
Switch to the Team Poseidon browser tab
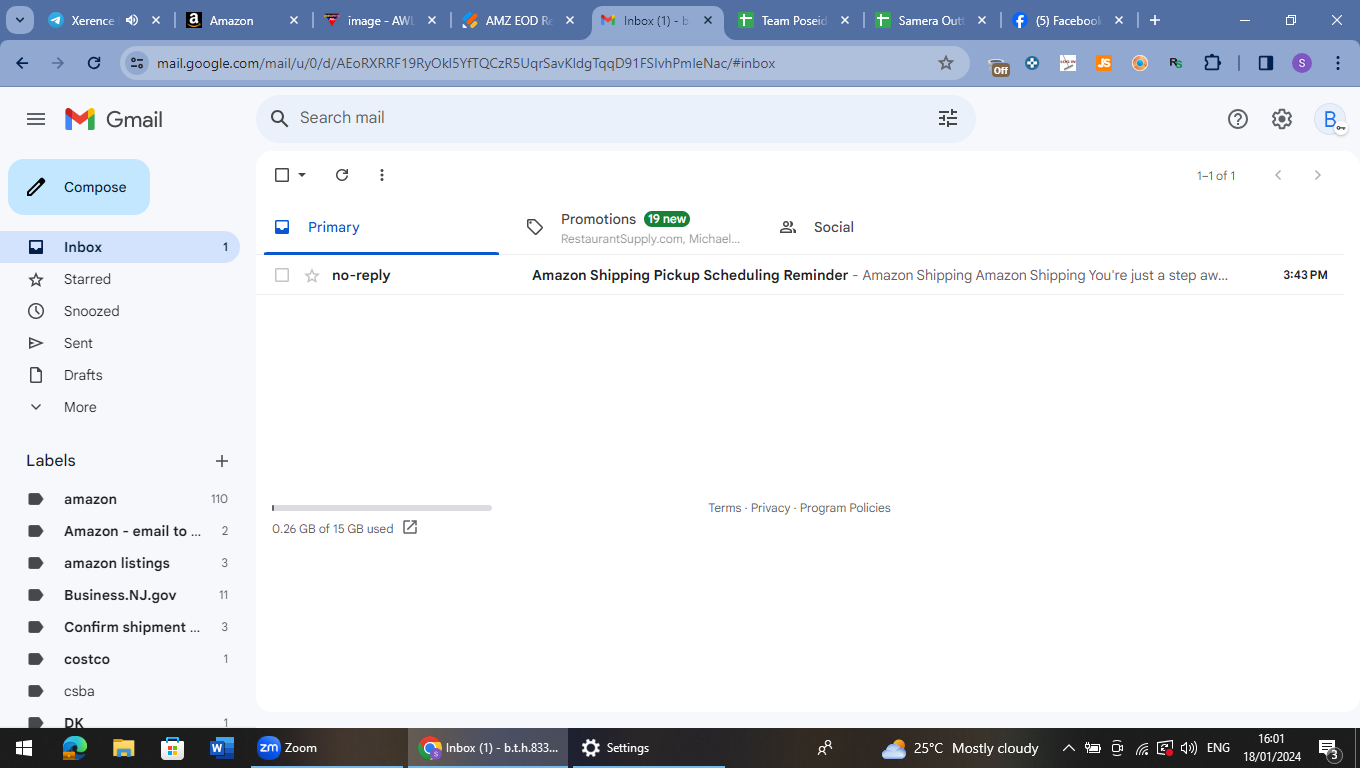click(794, 20)
